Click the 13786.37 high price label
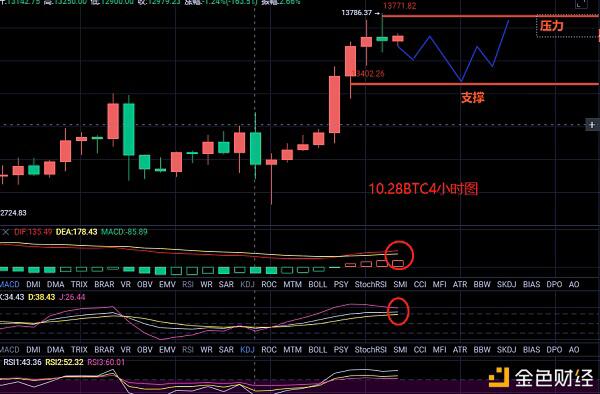This screenshot has height=394, width=600. (357, 13)
